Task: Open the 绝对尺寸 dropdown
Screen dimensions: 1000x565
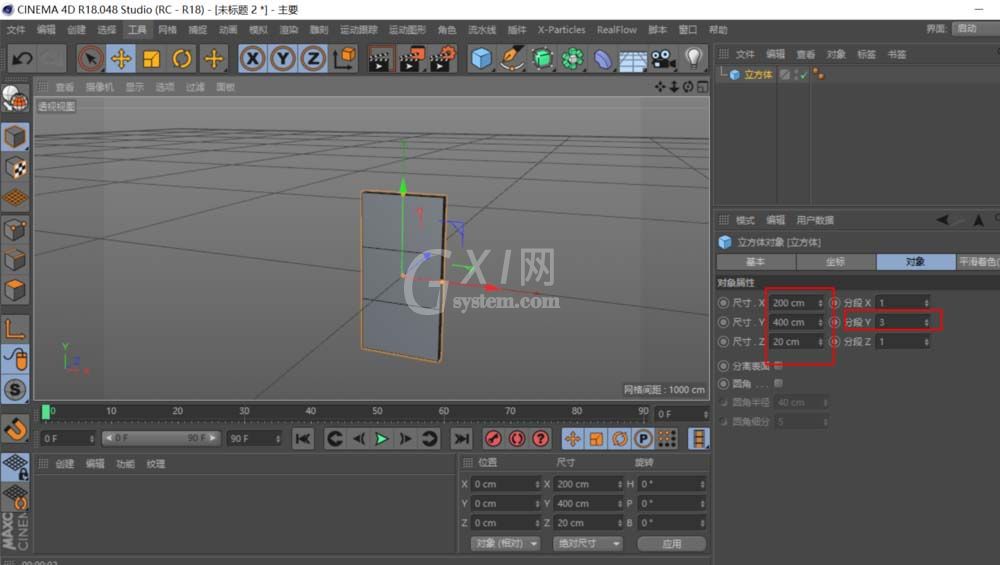Action: (587, 543)
